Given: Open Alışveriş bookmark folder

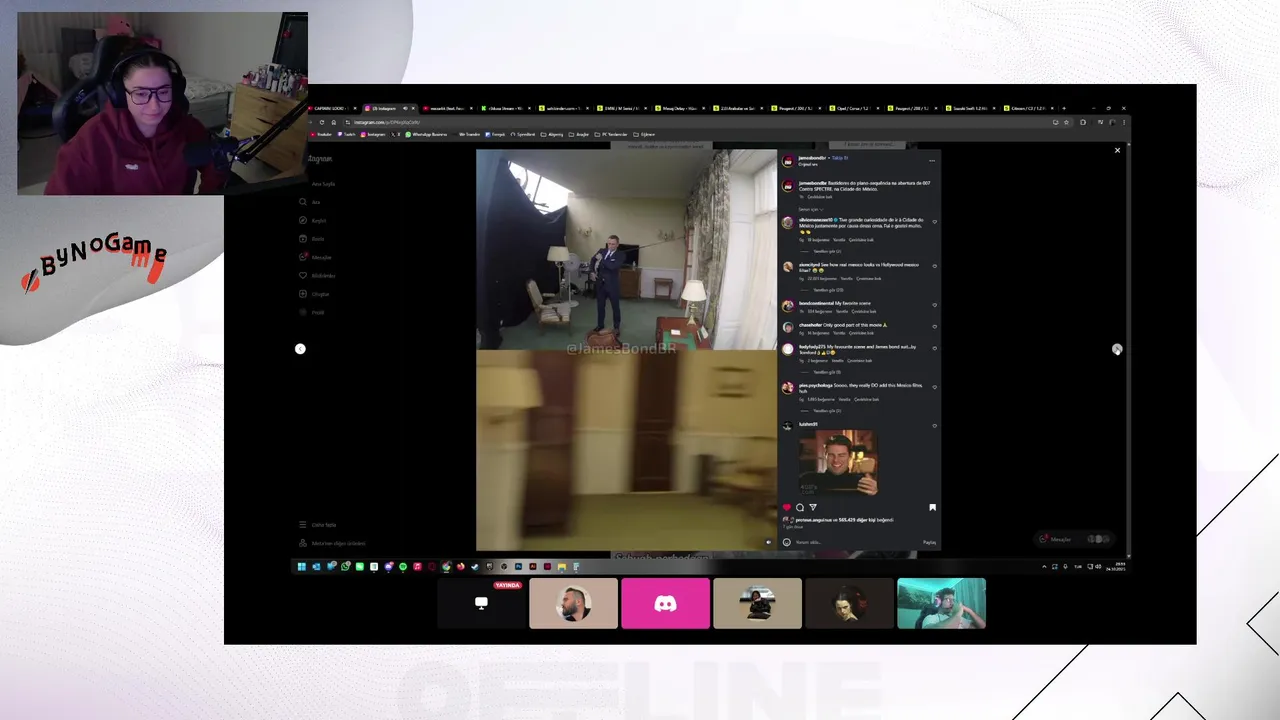Looking at the screenshot, I should 552,134.
